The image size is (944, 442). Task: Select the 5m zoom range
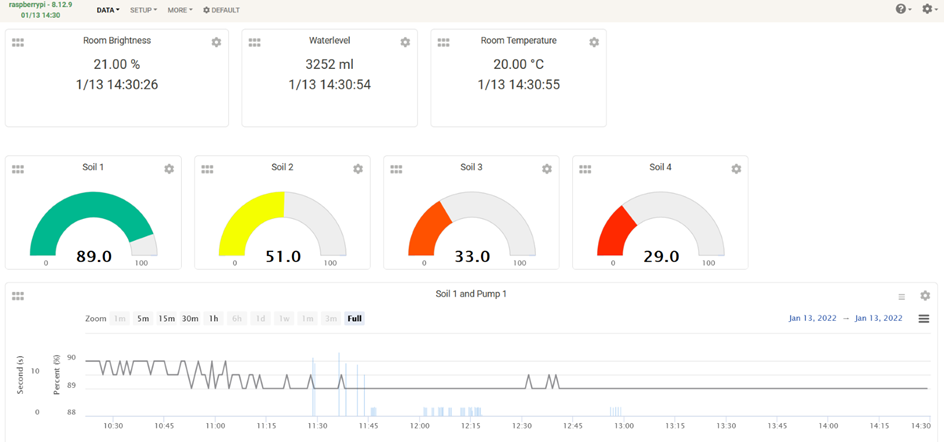(143, 319)
